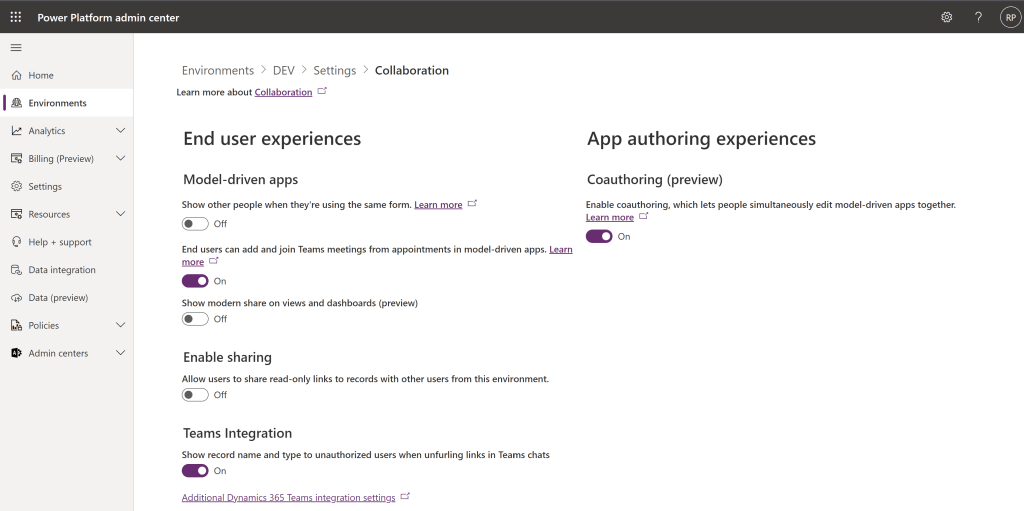The width and height of the screenshot is (1024, 511).
Task: Expand the Analytics menu chevron
Action: 120,131
